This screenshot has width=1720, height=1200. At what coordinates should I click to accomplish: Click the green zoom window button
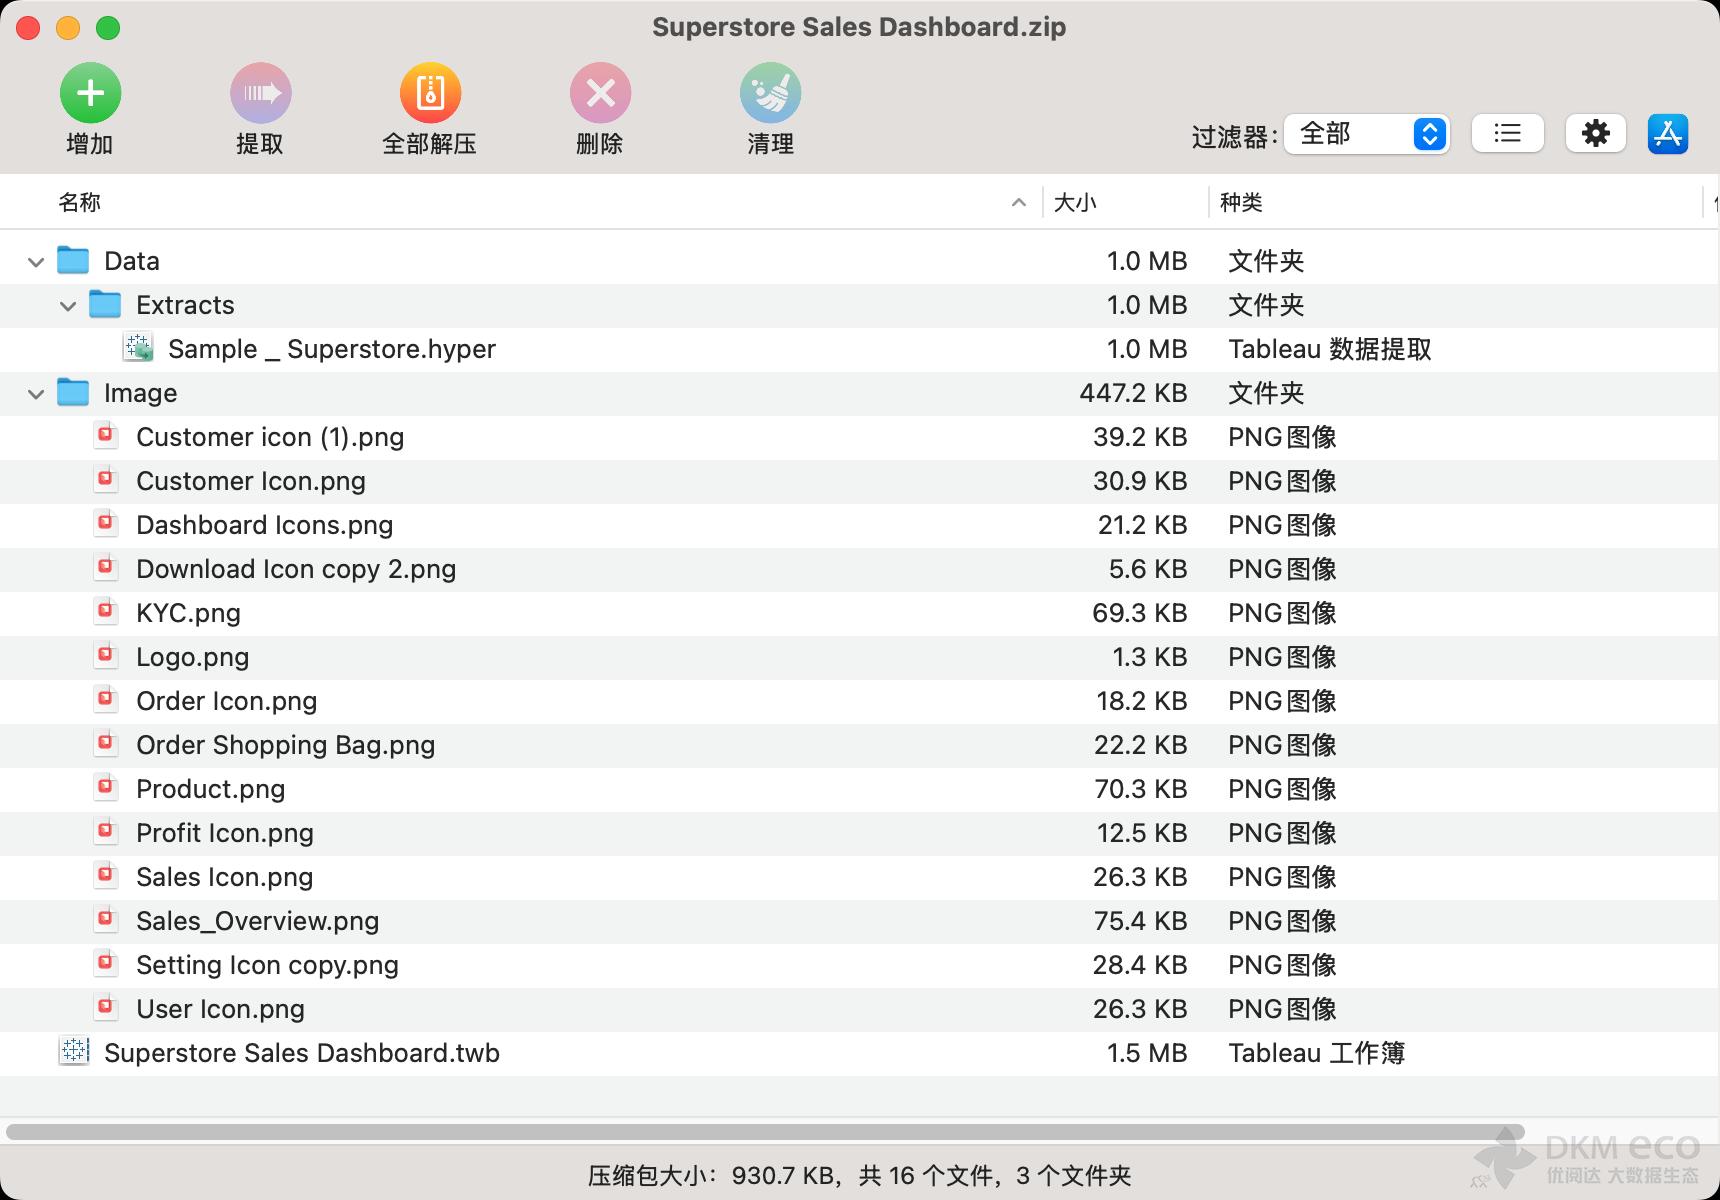click(108, 28)
